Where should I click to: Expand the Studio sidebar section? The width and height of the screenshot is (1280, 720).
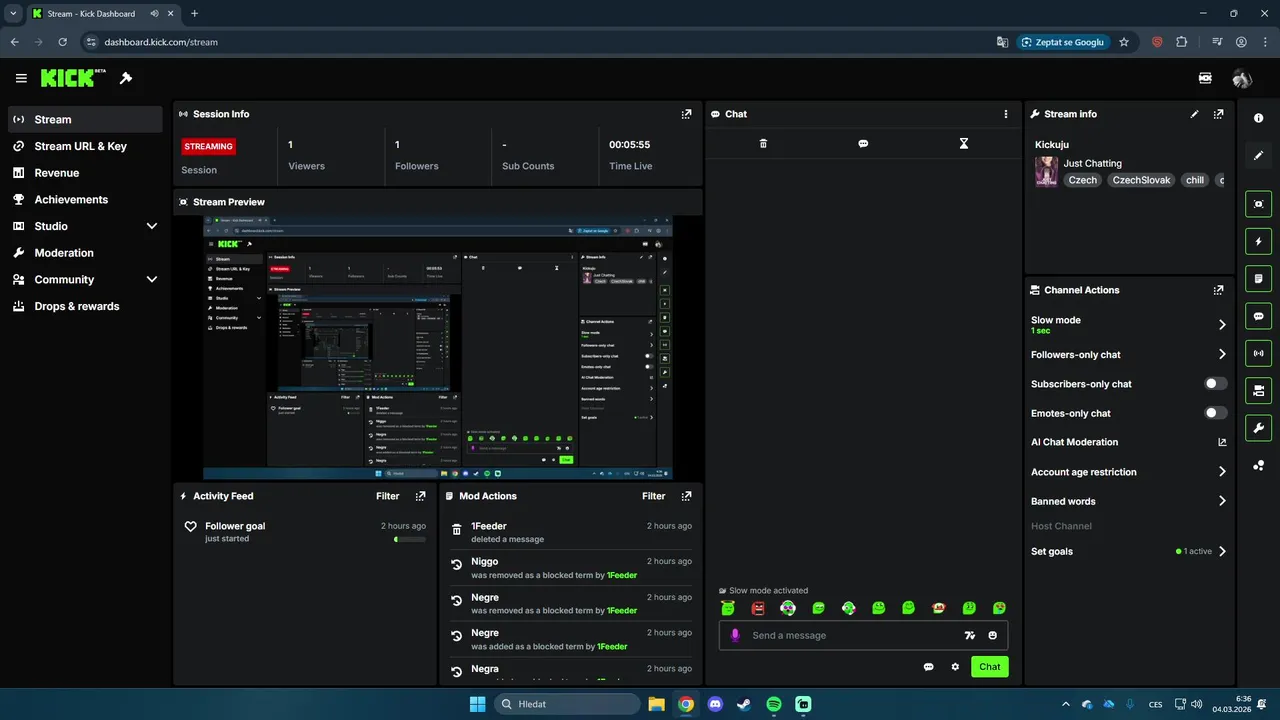[152, 226]
